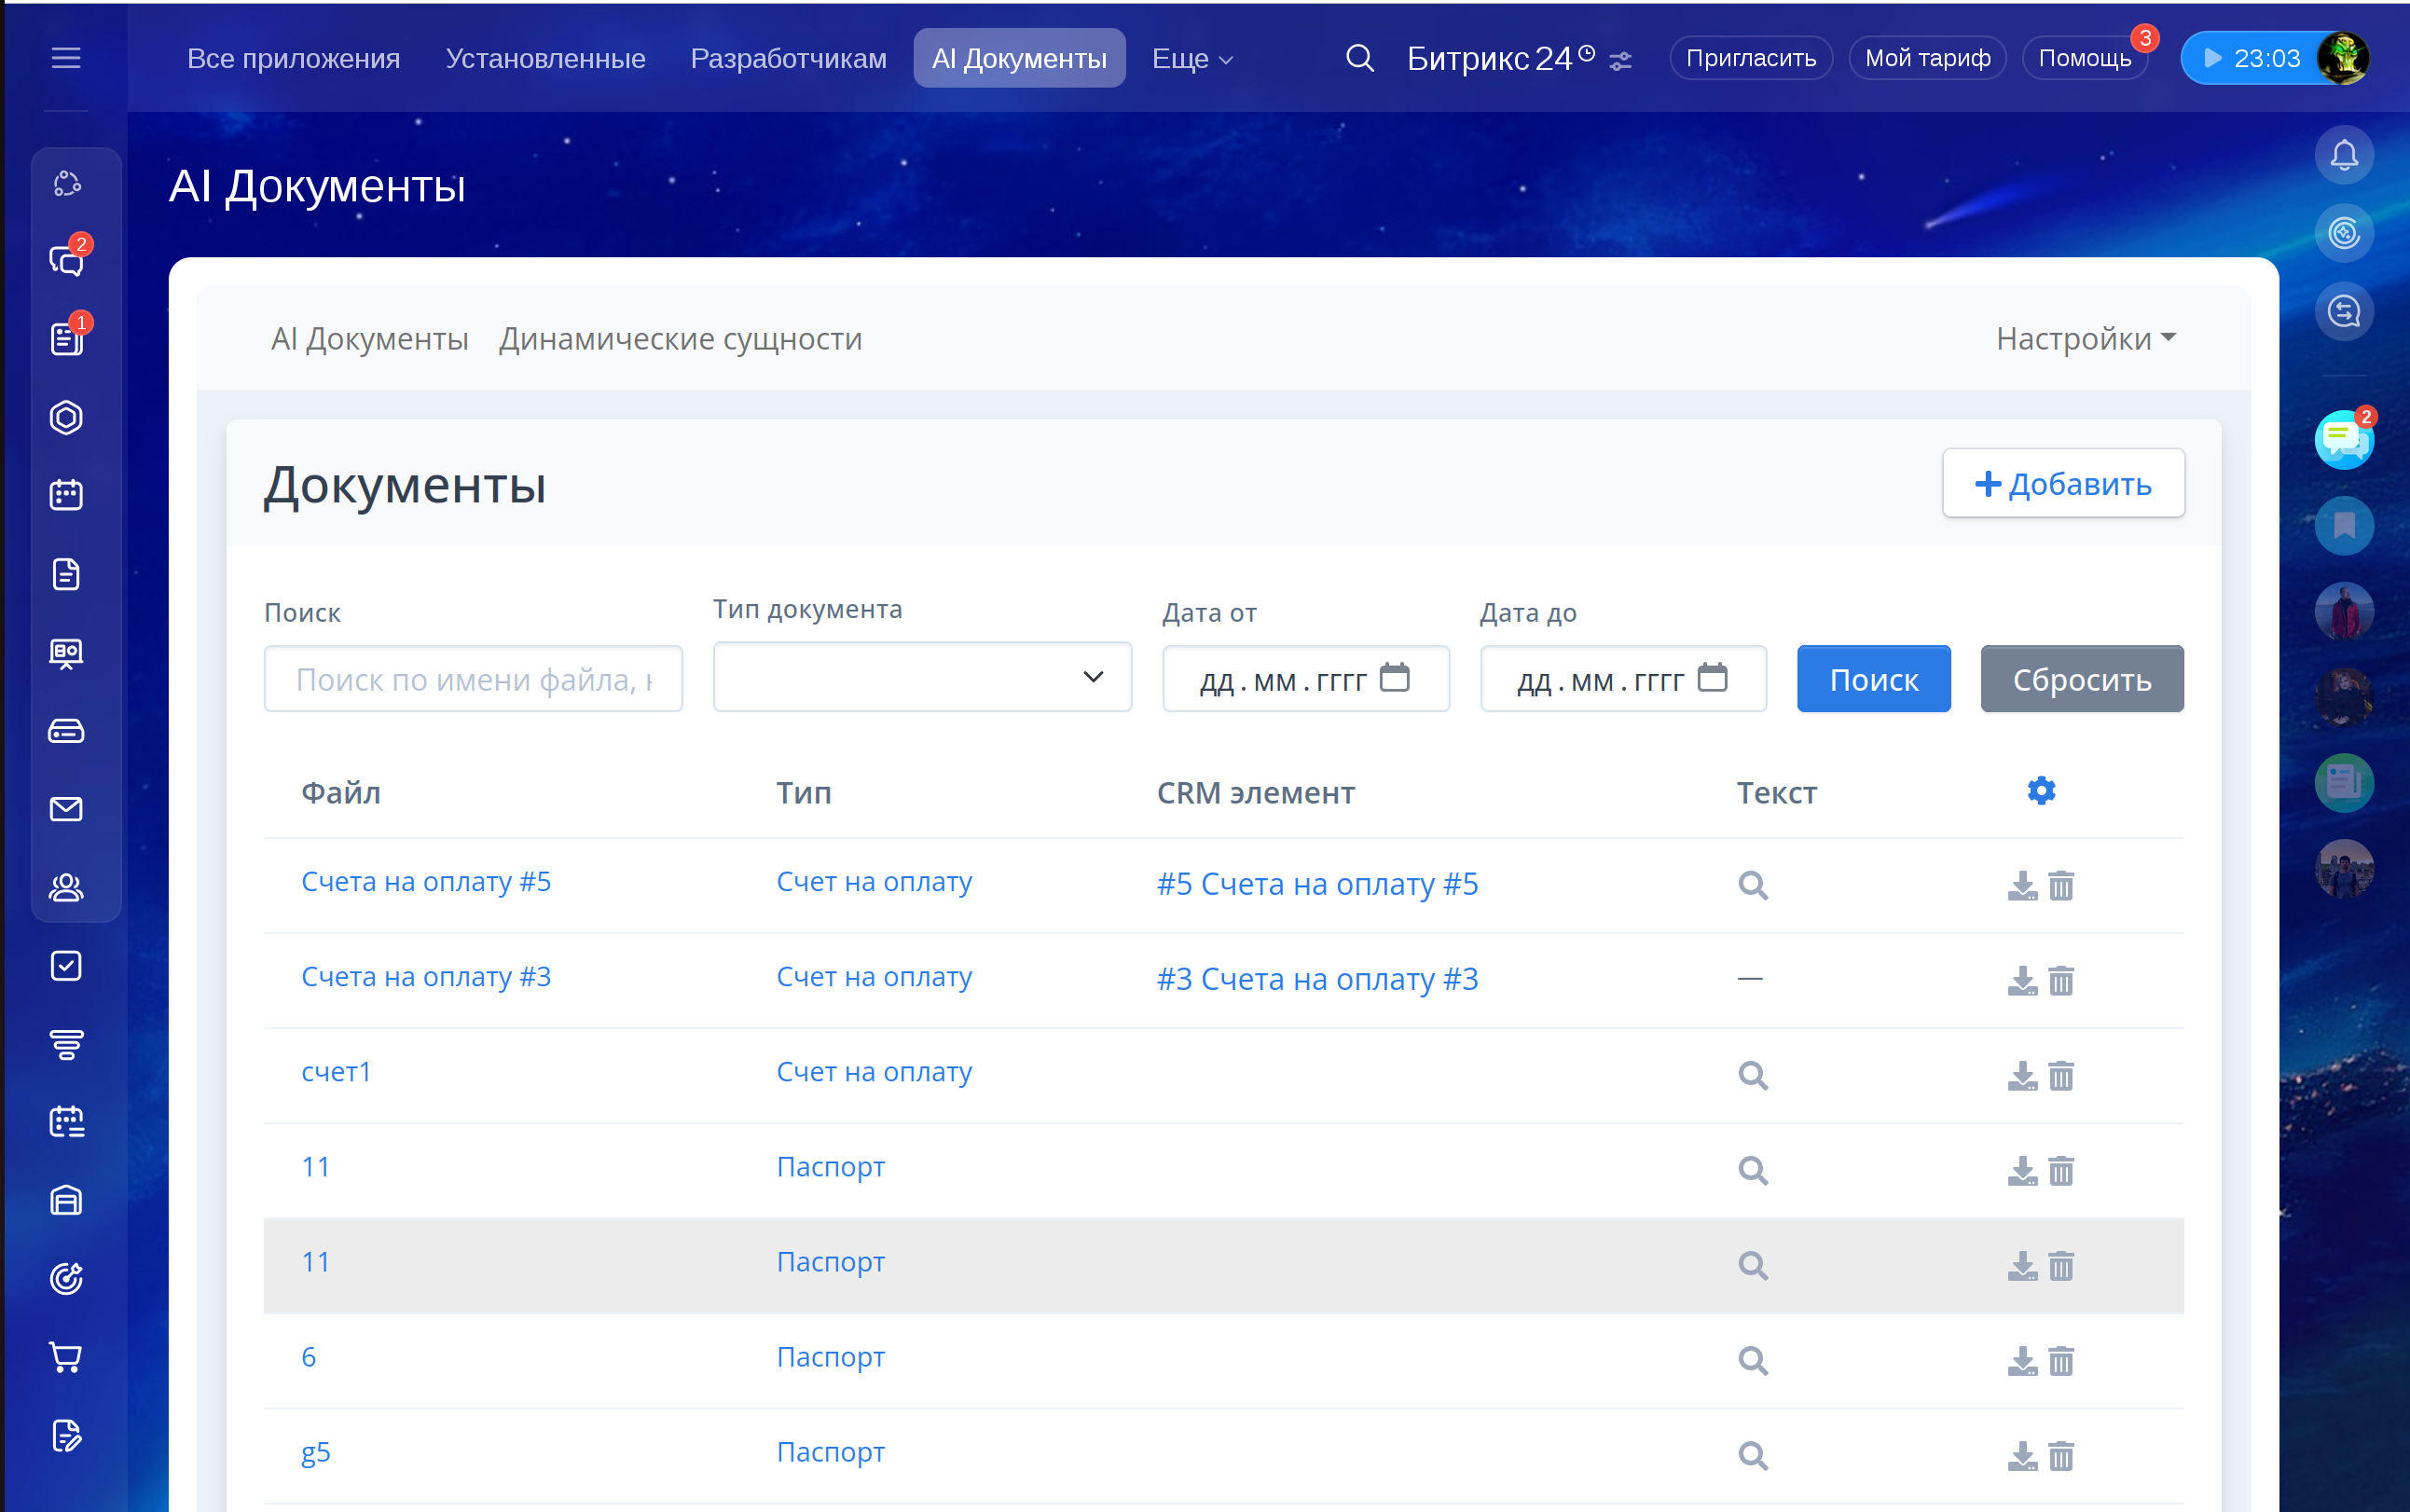Open the calendar picker in 'Дата от'
Viewport: 2410px width, 1512px height.
pyautogui.click(x=1394, y=678)
